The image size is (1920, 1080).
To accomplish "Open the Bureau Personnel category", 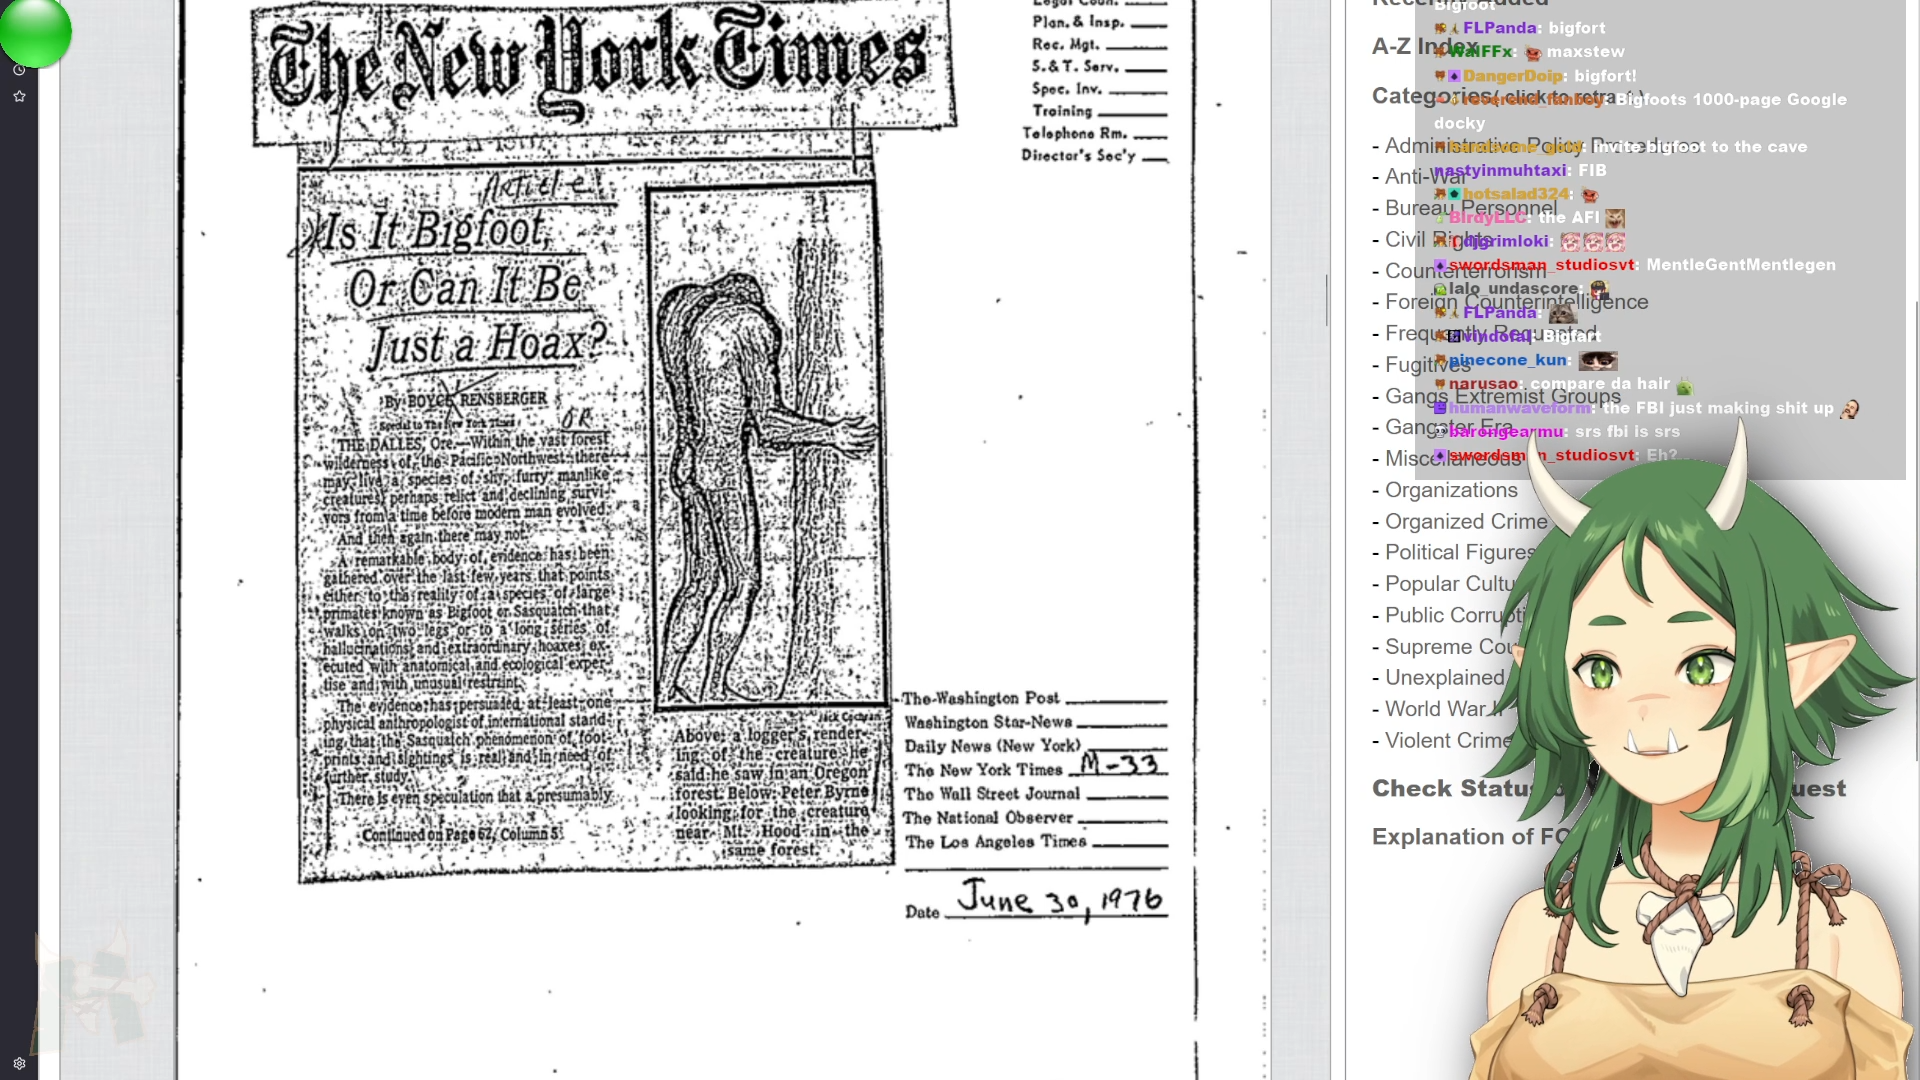I will click(1470, 208).
